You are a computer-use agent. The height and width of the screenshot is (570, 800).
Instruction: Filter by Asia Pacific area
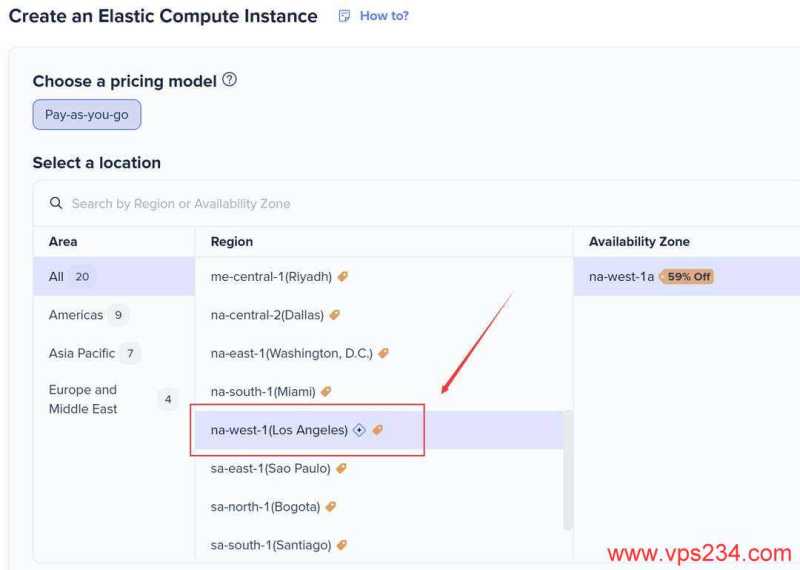click(80, 353)
